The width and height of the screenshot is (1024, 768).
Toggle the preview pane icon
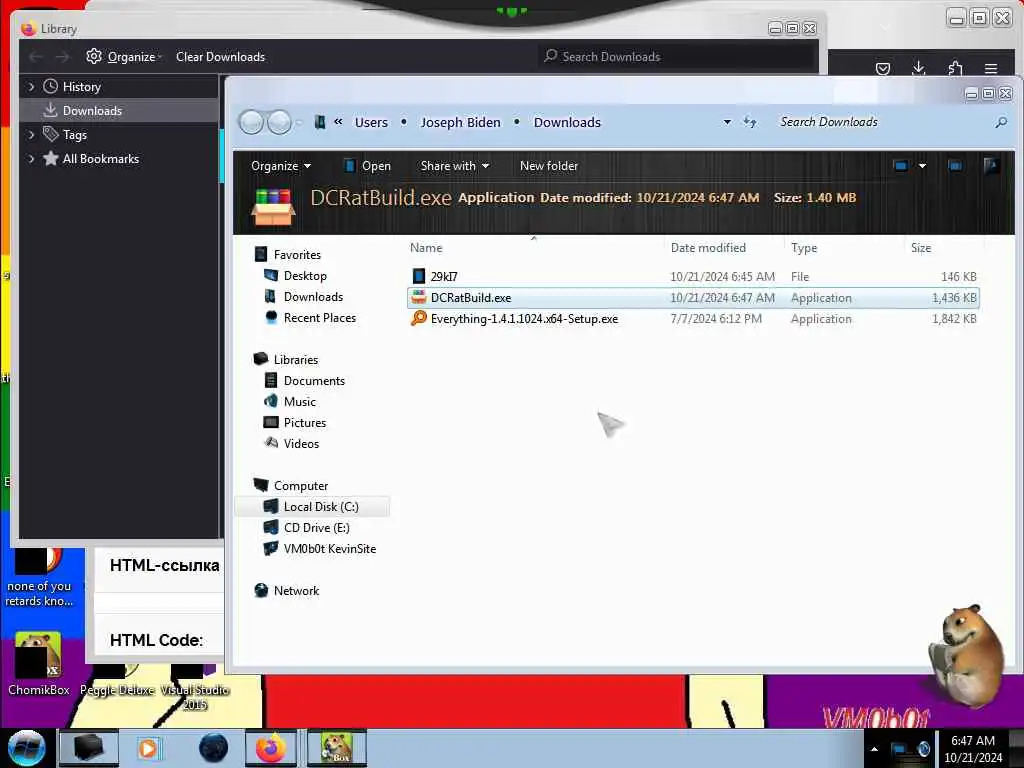955,166
